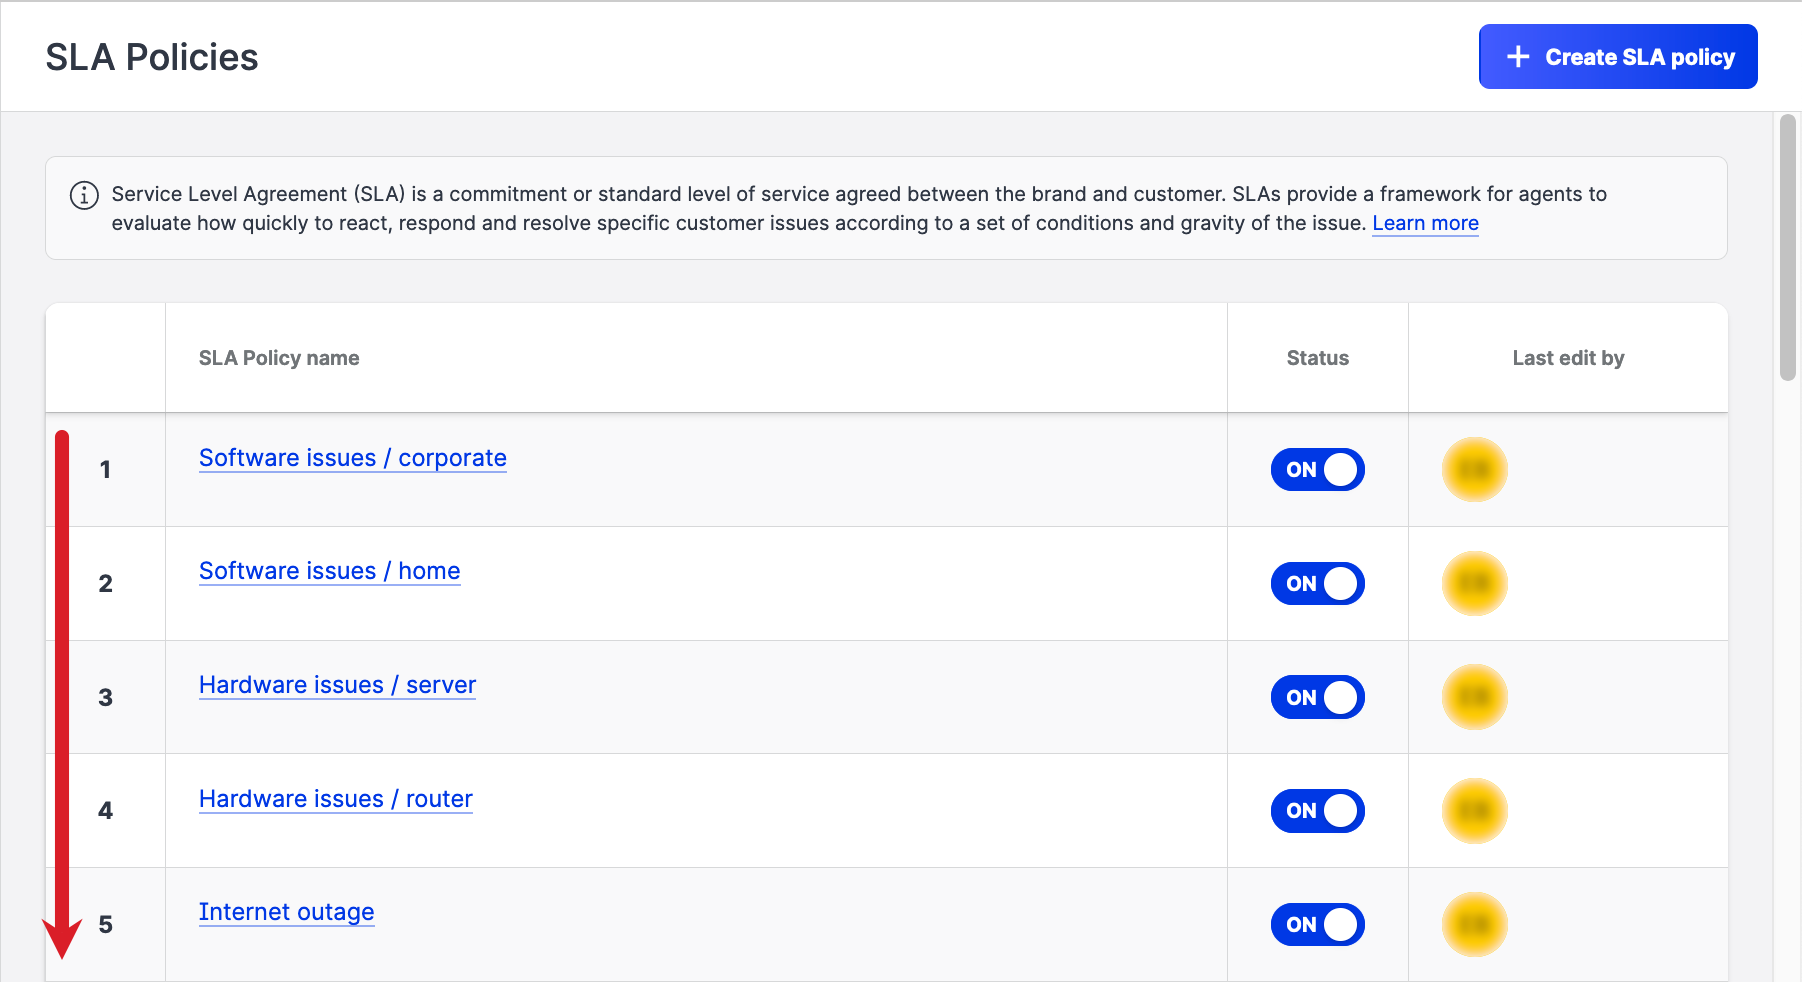Open the Learn more link
This screenshot has width=1802, height=982.
[x=1424, y=223]
